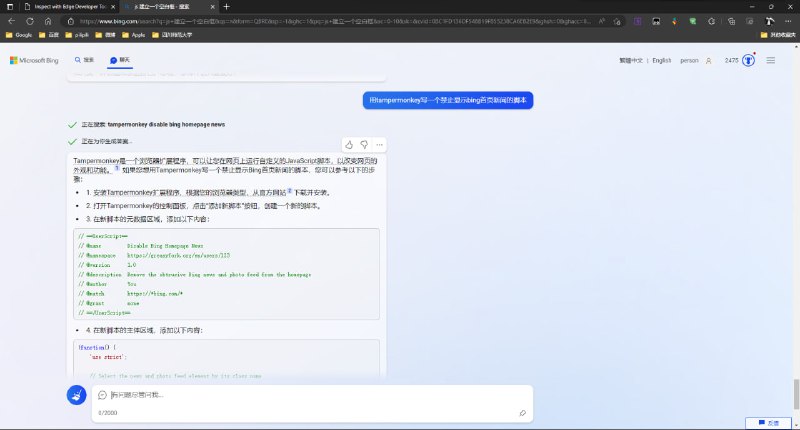Open the circular-arrows extension icon

coord(711,21)
